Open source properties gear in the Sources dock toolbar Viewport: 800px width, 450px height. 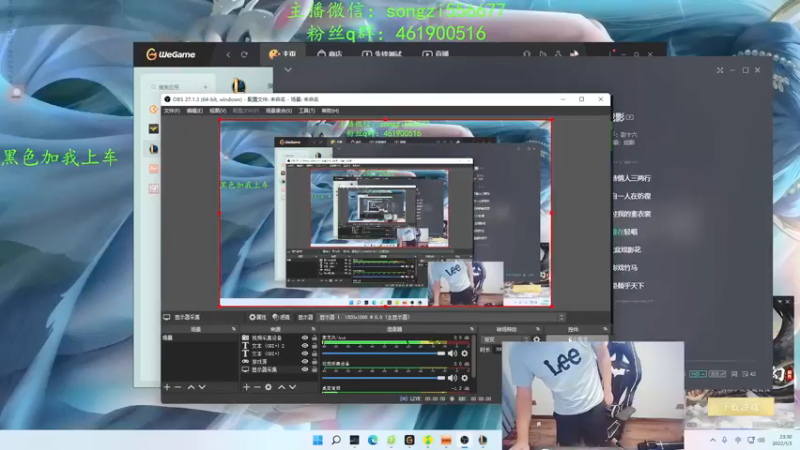(268, 387)
